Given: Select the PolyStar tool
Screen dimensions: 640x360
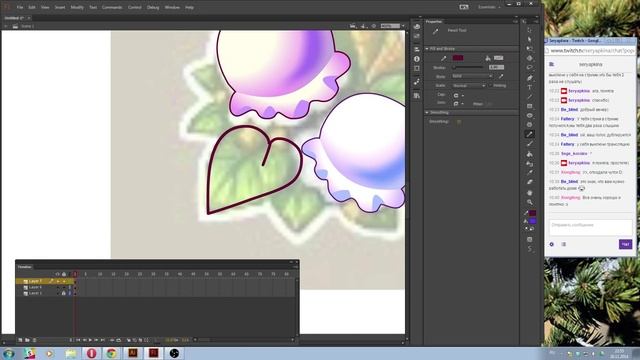Looking at the screenshot, I should click(x=529, y=125).
